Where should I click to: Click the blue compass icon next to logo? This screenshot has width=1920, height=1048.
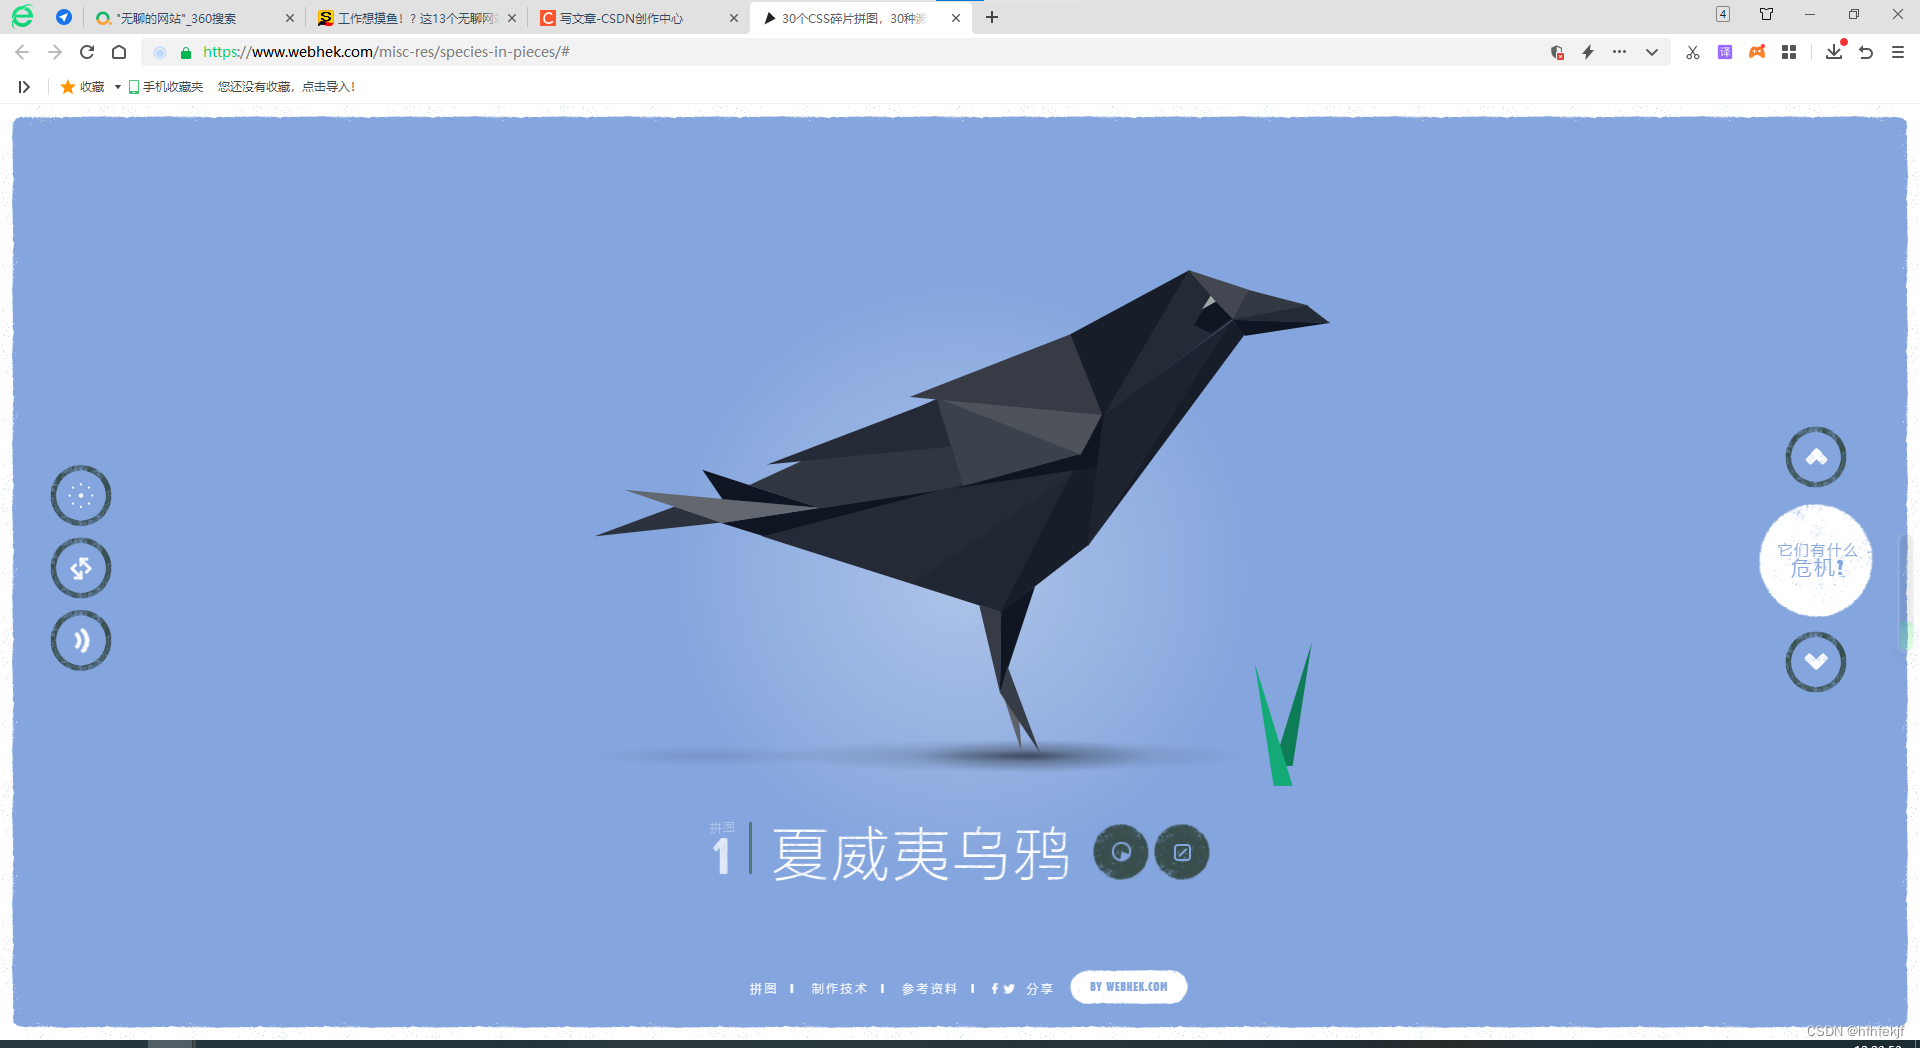[64, 17]
